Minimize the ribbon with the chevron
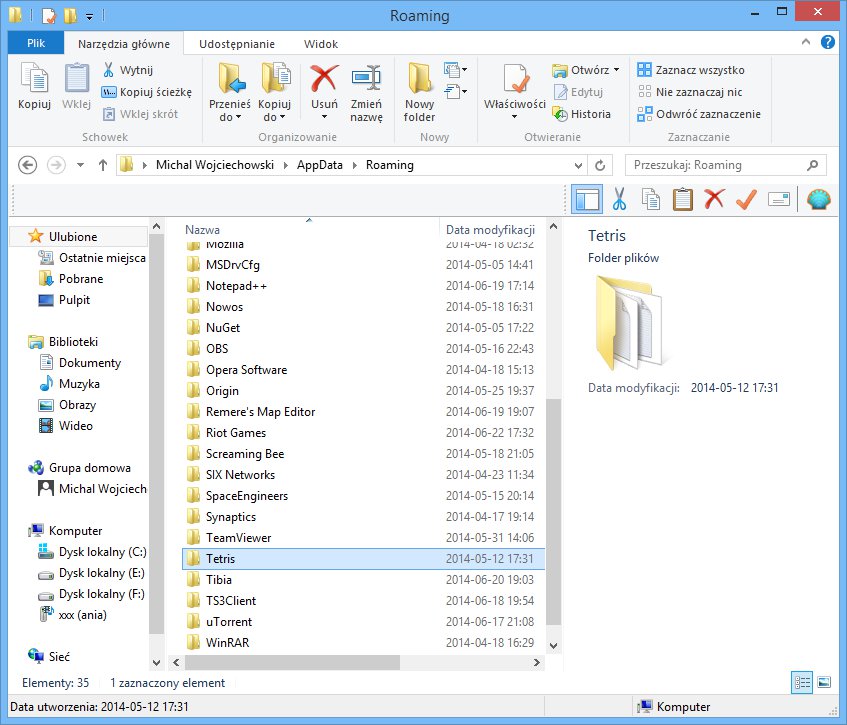The image size is (847, 725). [805, 42]
